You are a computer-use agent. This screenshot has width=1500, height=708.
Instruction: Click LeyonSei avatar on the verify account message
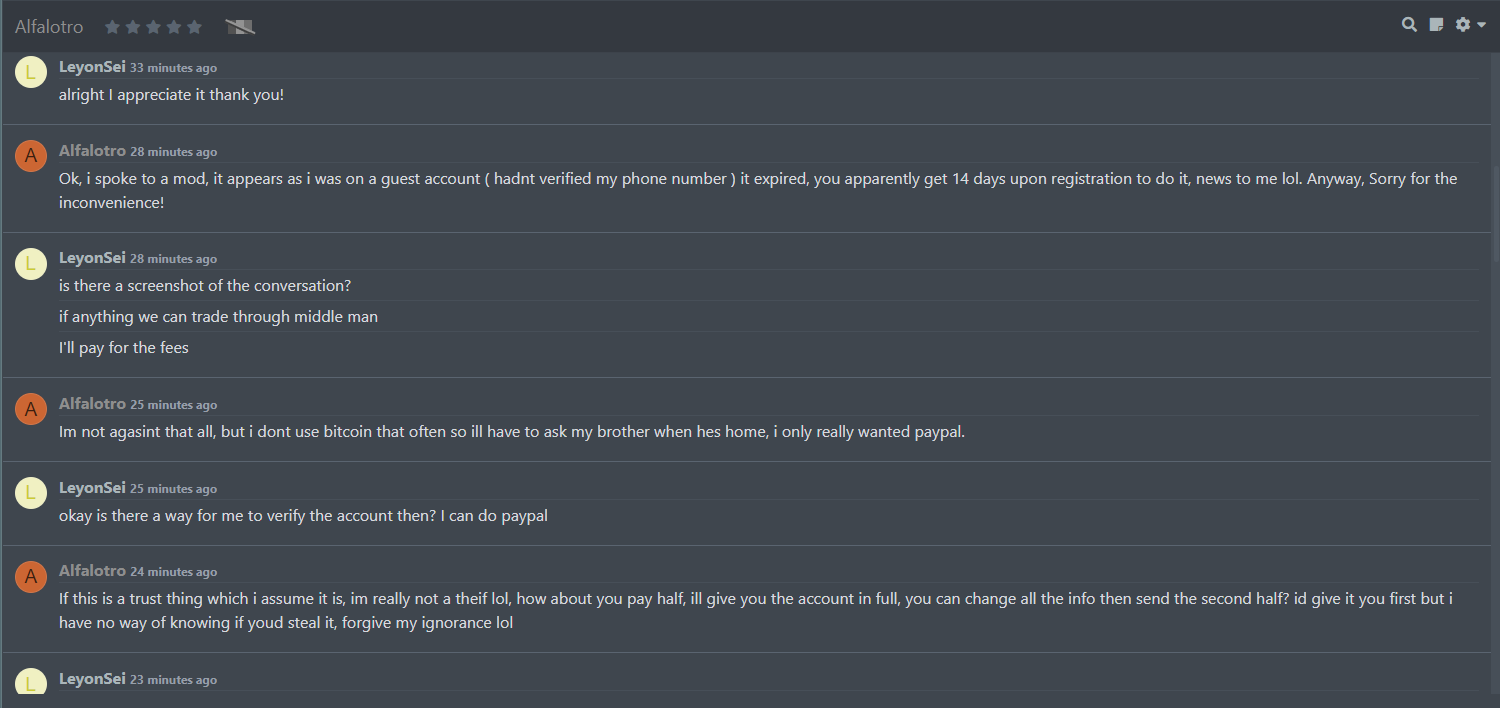click(31, 493)
